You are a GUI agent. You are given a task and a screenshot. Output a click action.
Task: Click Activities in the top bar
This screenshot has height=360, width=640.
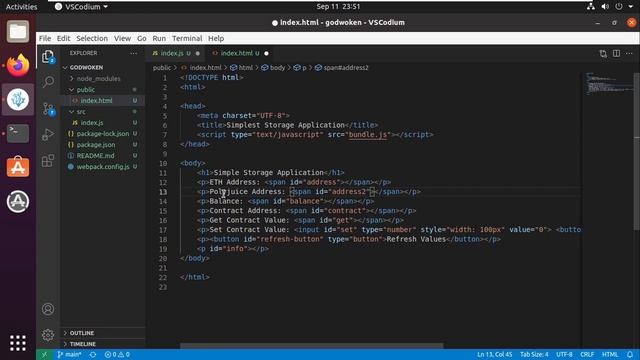(21, 7)
